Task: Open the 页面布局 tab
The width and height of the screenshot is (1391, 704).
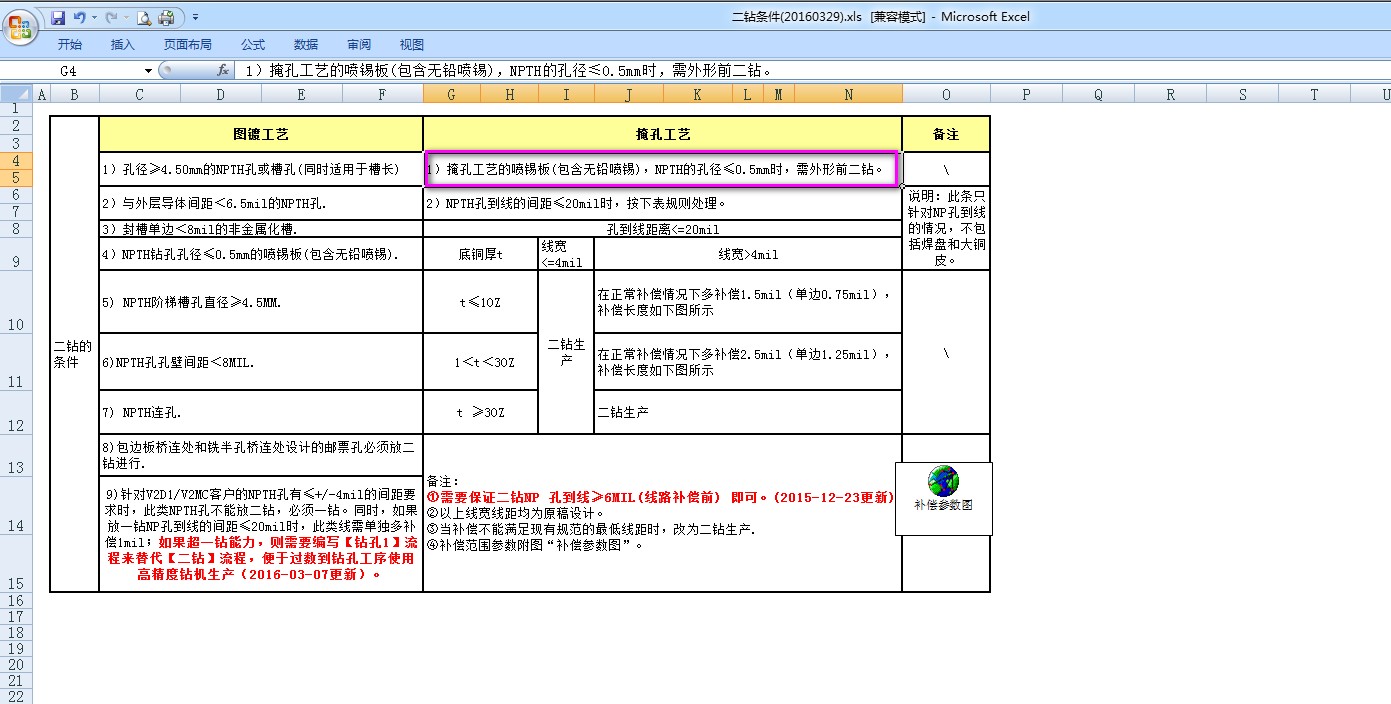Action: pos(188,45)
